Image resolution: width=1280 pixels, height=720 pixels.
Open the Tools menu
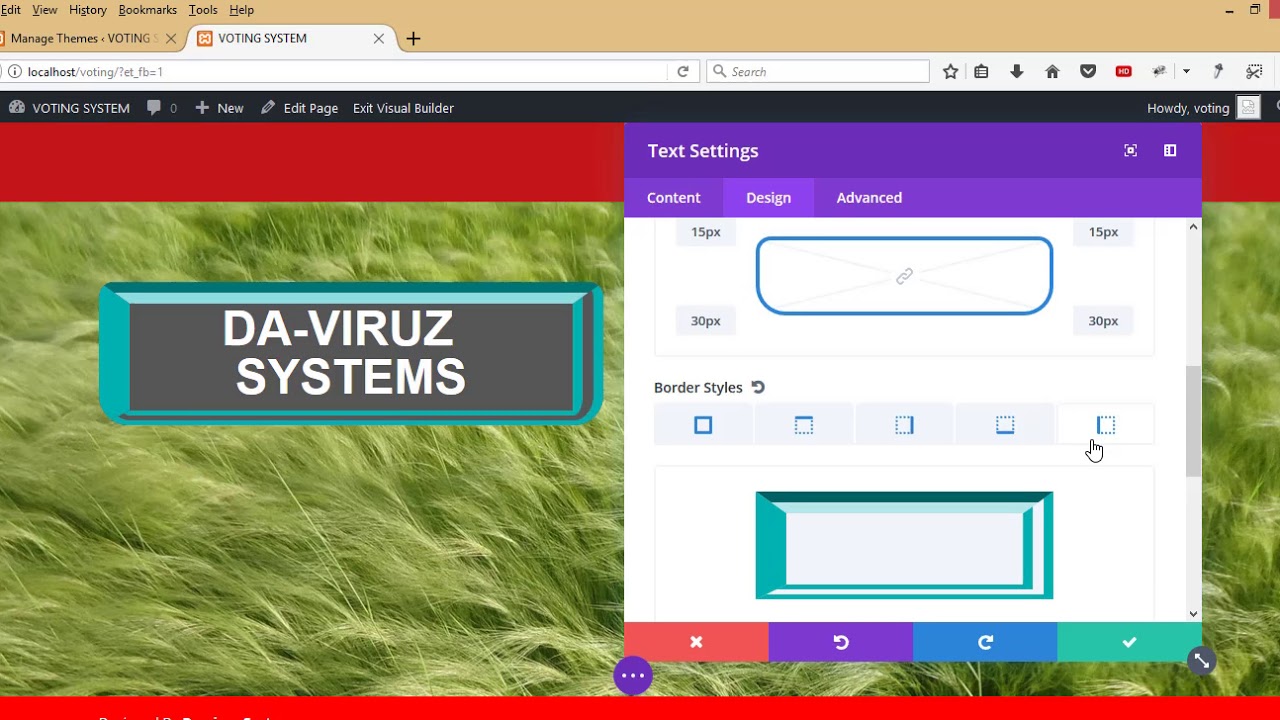coord(203,10)
